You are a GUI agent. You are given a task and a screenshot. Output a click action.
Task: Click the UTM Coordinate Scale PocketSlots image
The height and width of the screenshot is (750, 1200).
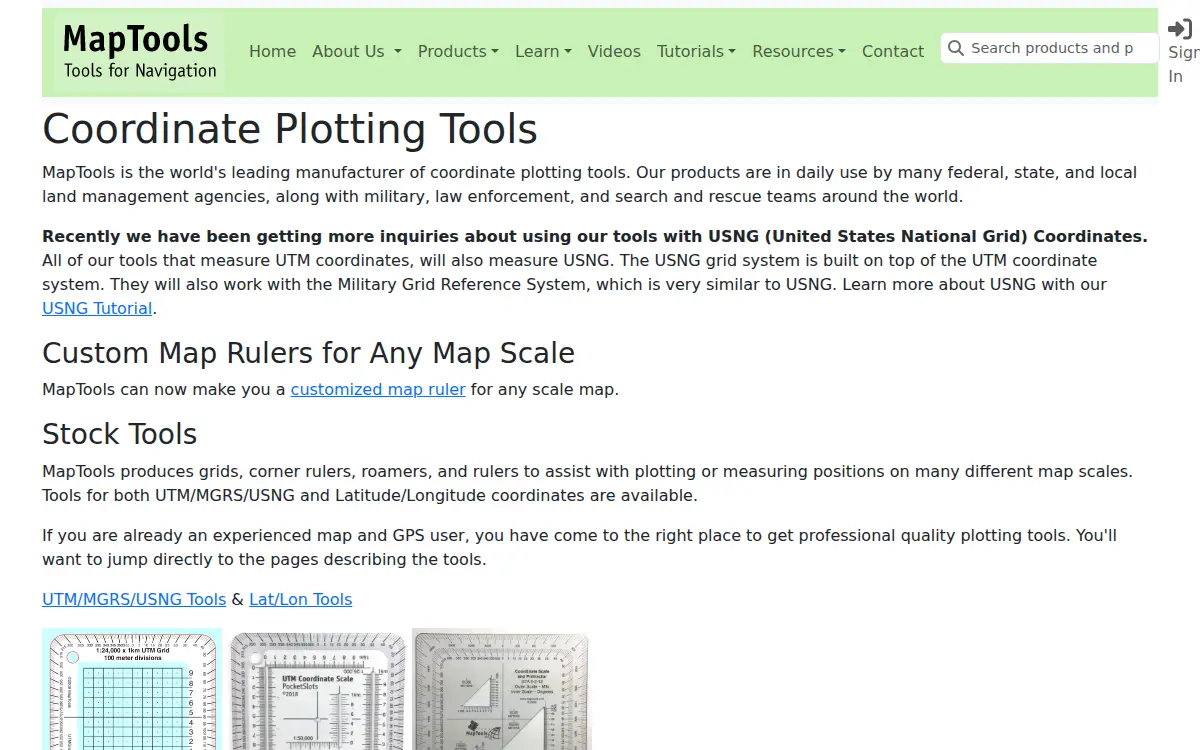(318, 690)
